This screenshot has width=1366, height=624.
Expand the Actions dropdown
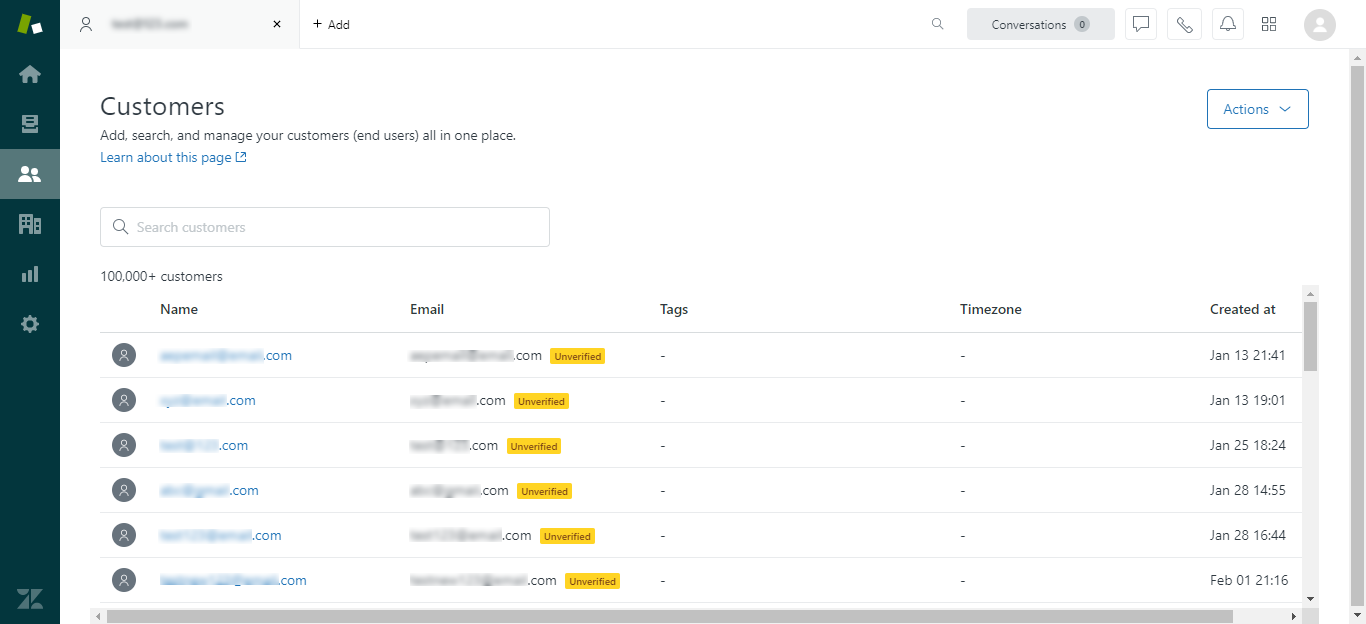(x=1257, y=109)
